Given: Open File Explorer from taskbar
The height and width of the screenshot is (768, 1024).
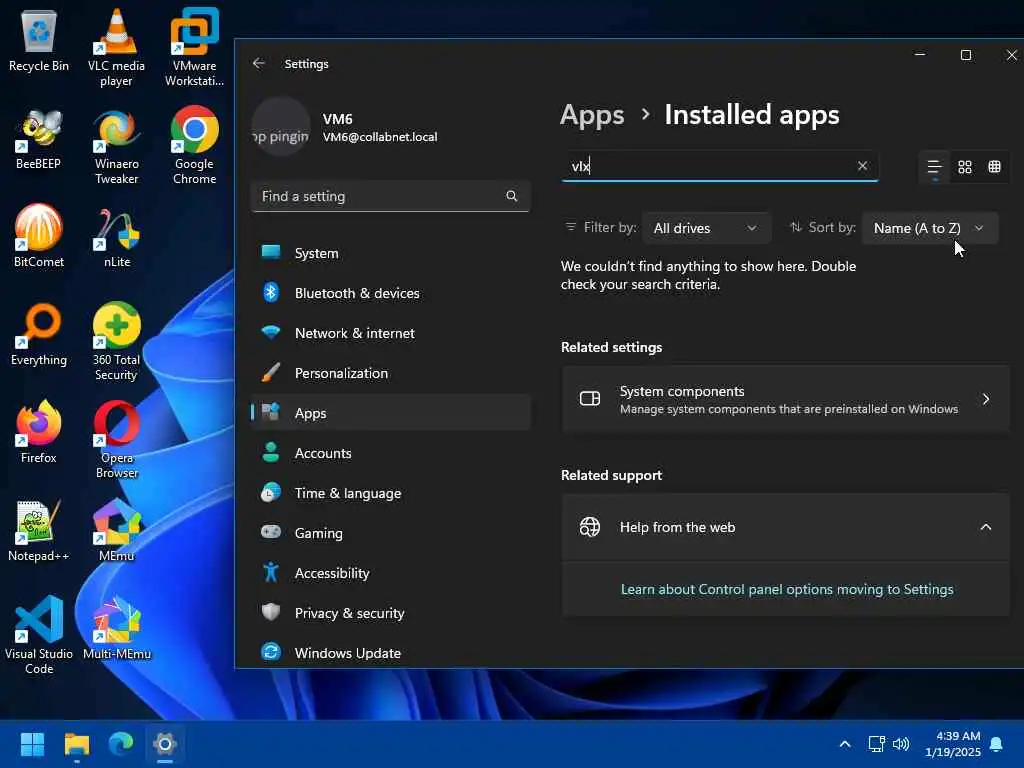Looking at the screenshot, I should [76, 743].
